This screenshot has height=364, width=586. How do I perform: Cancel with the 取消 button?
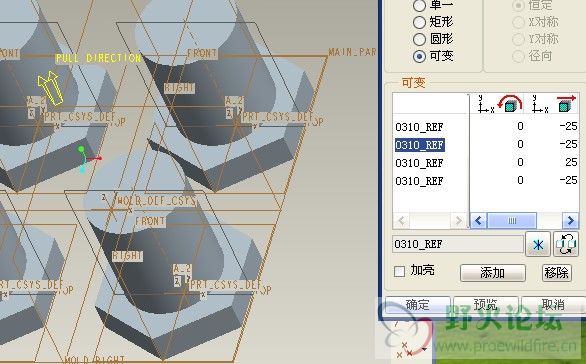coord(553,305)
